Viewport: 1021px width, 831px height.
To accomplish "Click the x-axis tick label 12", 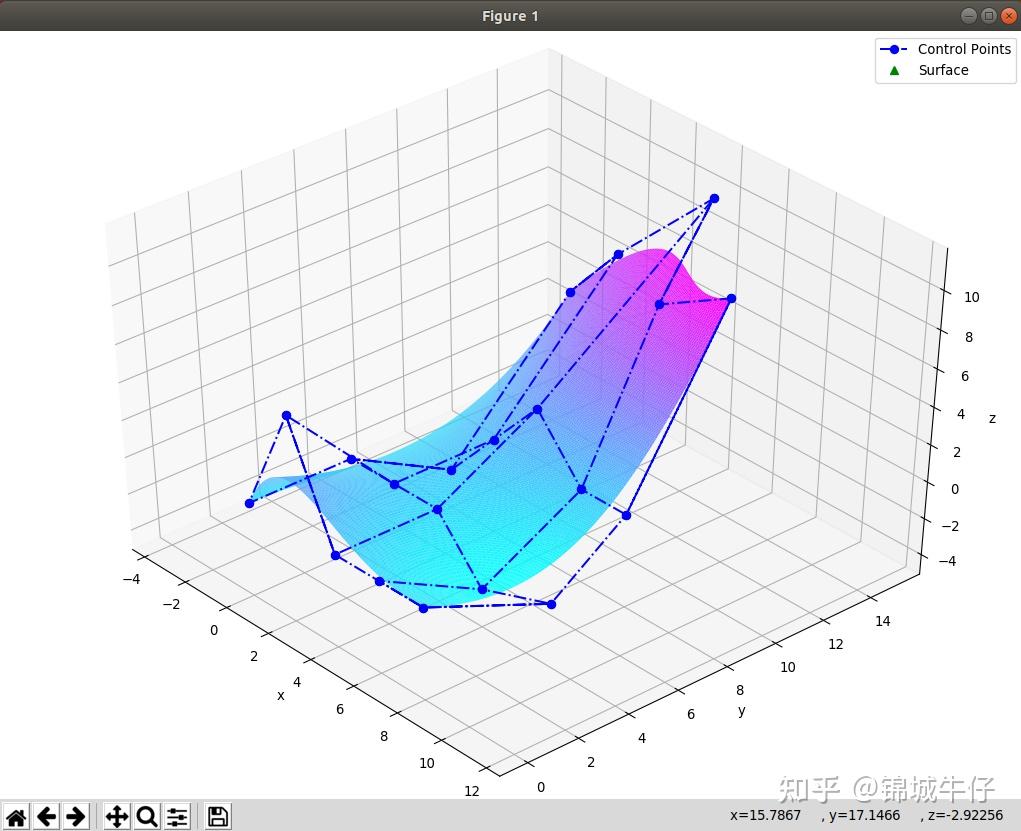I will click(x=471, y=791).
